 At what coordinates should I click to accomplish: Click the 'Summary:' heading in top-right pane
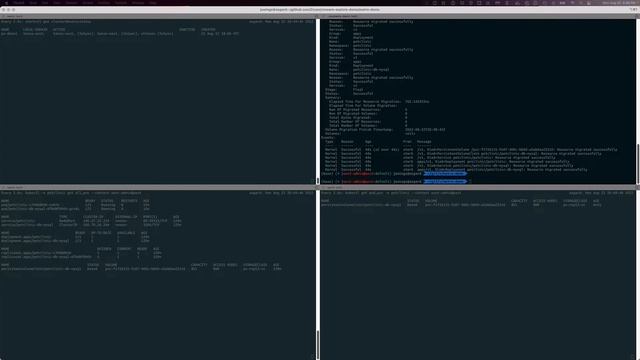[x=333, y=98]
